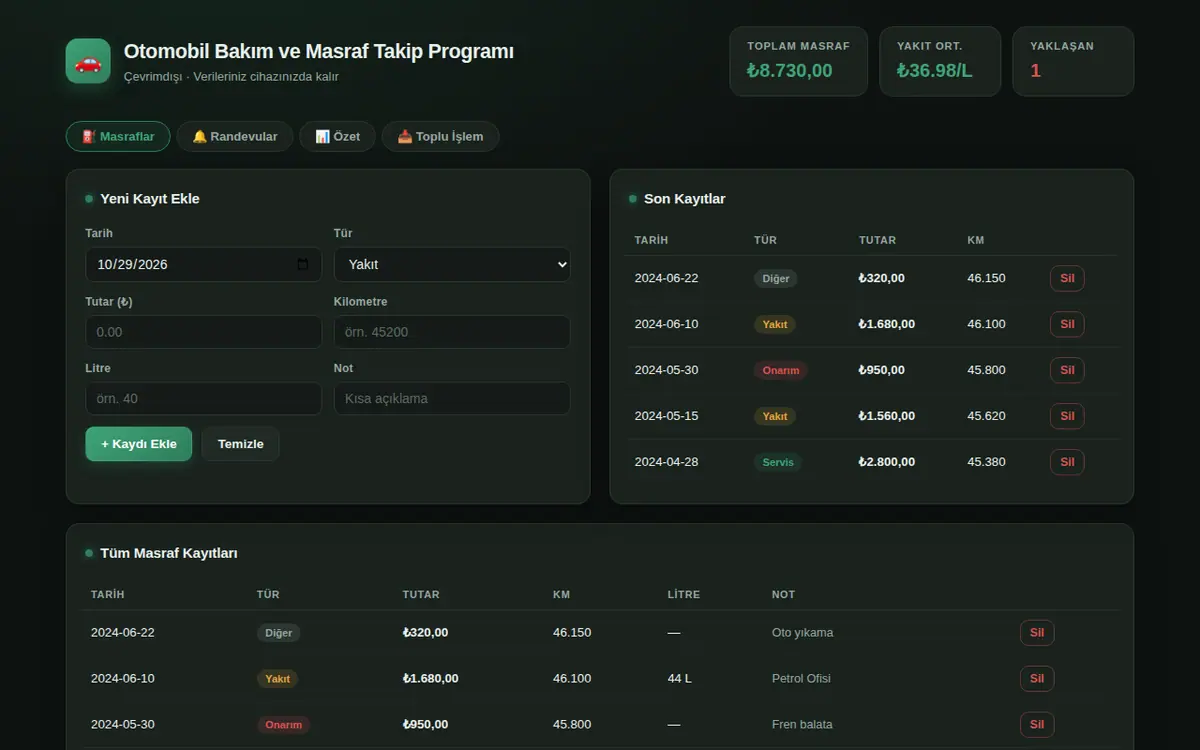
Task: Switch to the Masraflar tab
Action: pyautogui.click(x=118, y=136)
